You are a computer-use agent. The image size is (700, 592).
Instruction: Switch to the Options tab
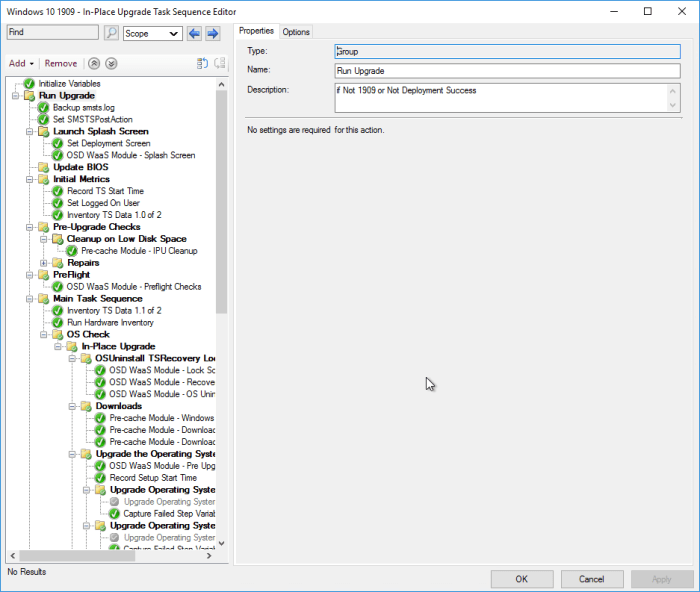[x=296, y=32]
